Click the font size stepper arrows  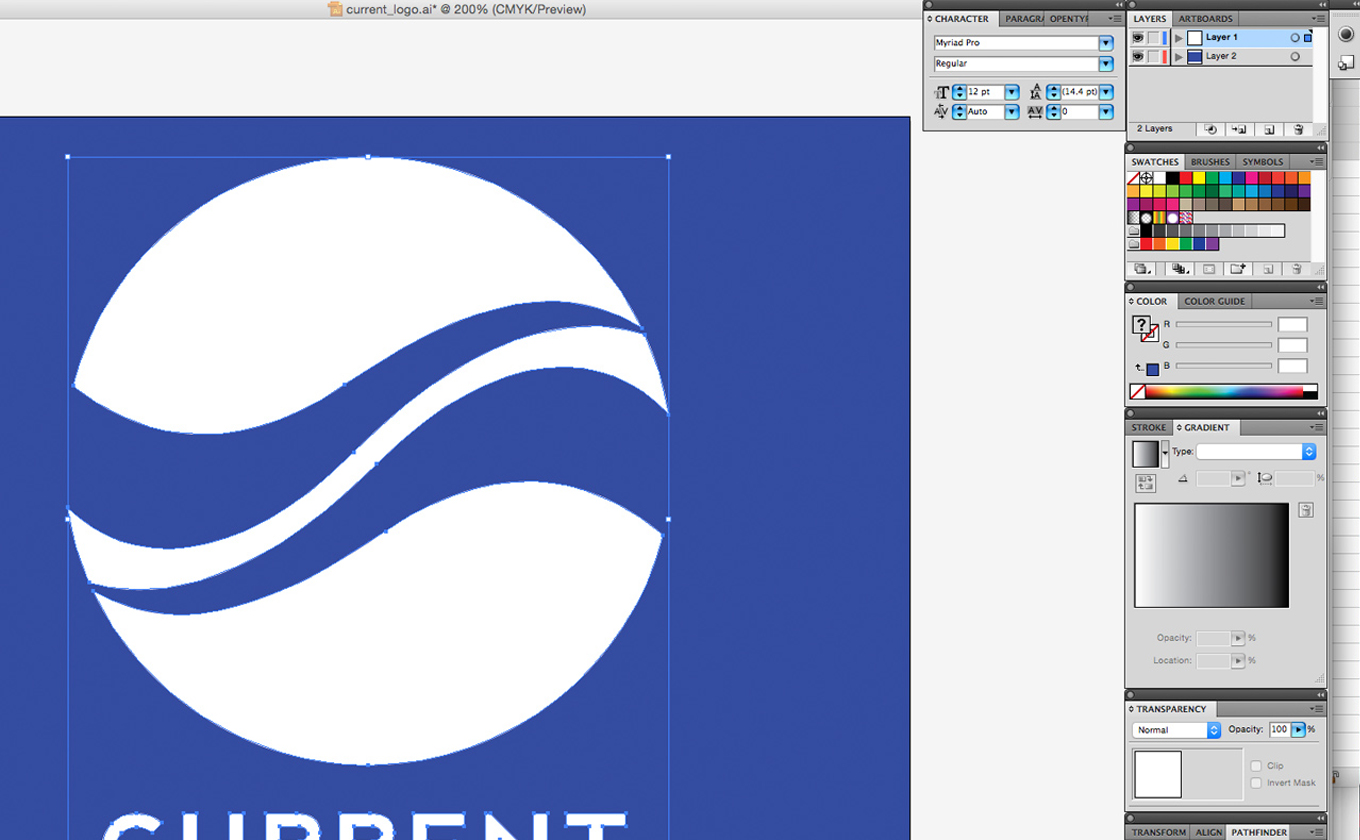[x=959, y=92]
